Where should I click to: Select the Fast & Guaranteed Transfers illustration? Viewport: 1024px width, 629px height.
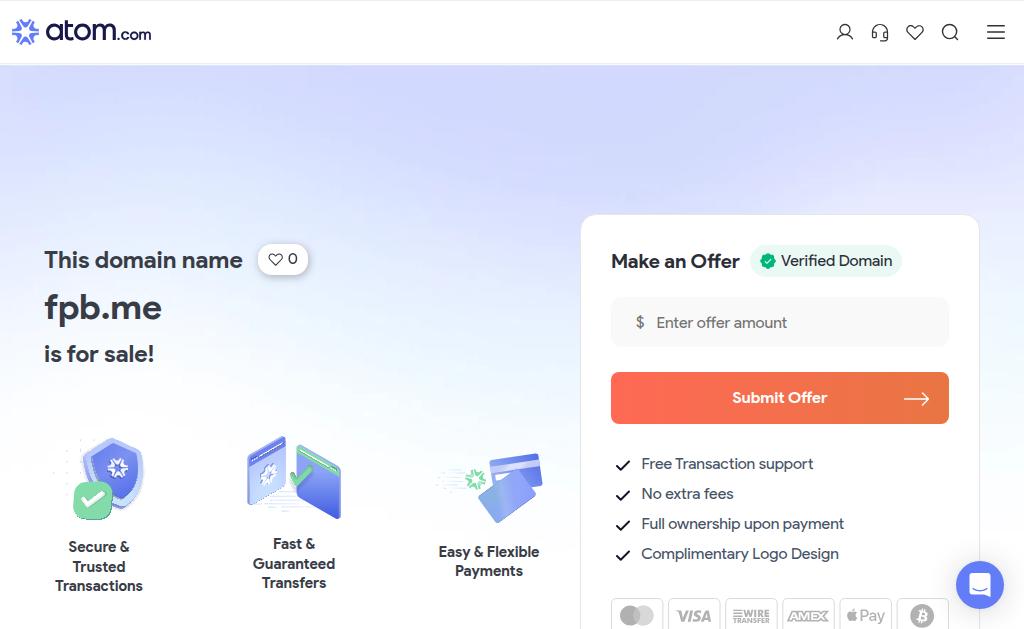point(294,477)
